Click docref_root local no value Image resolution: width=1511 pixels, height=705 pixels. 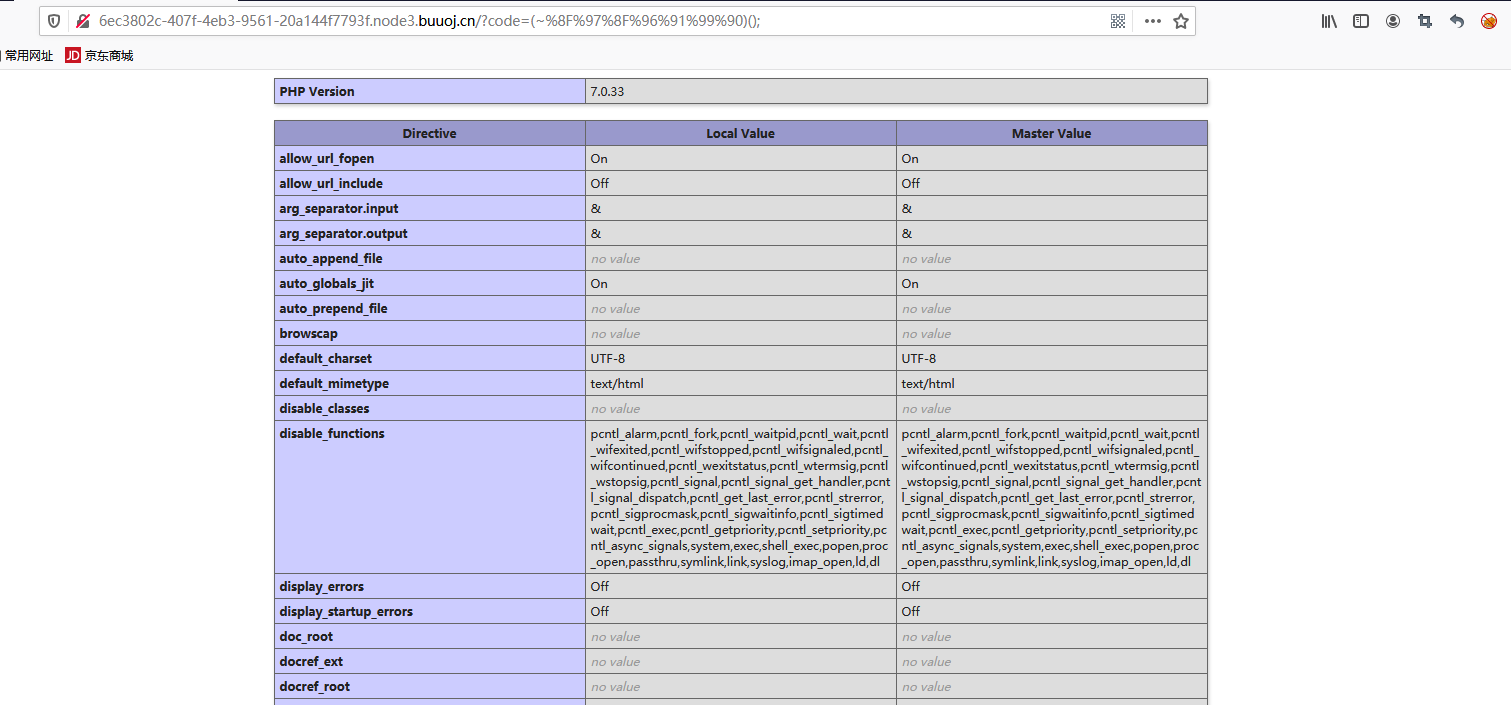[615, 686]
